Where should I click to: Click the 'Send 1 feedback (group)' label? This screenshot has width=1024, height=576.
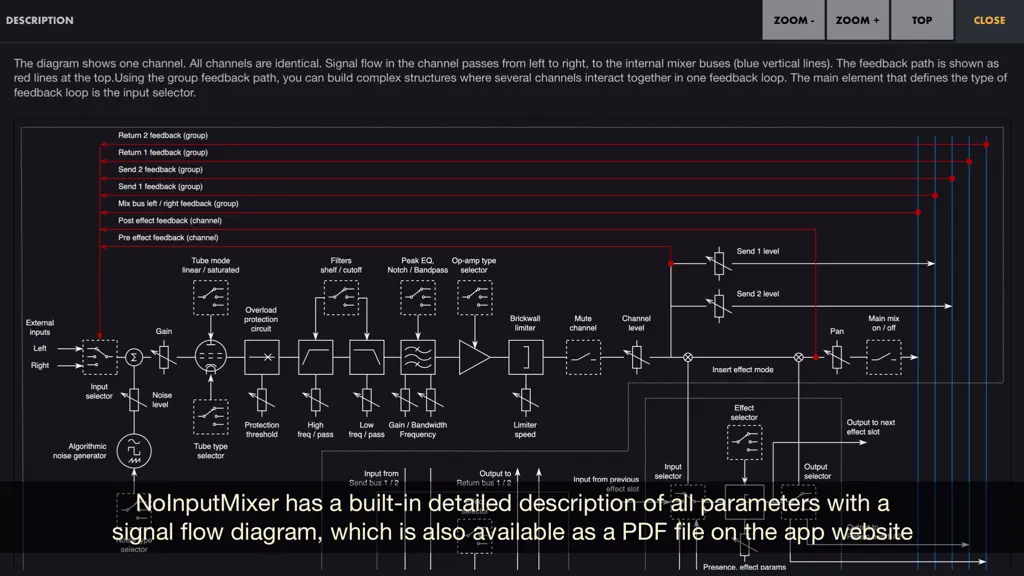point(160,186)
